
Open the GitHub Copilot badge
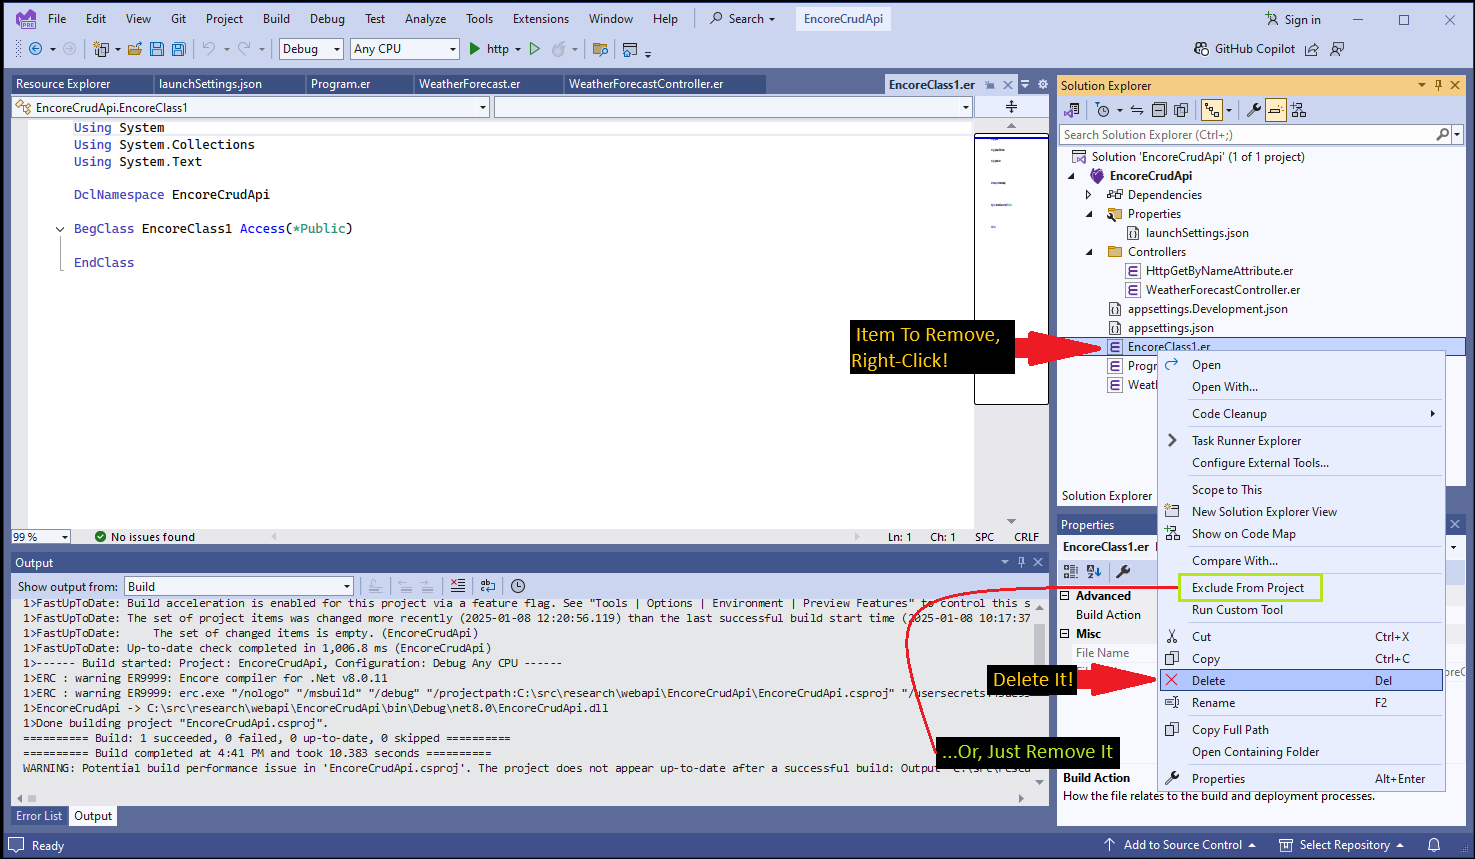click(1244, 49)
